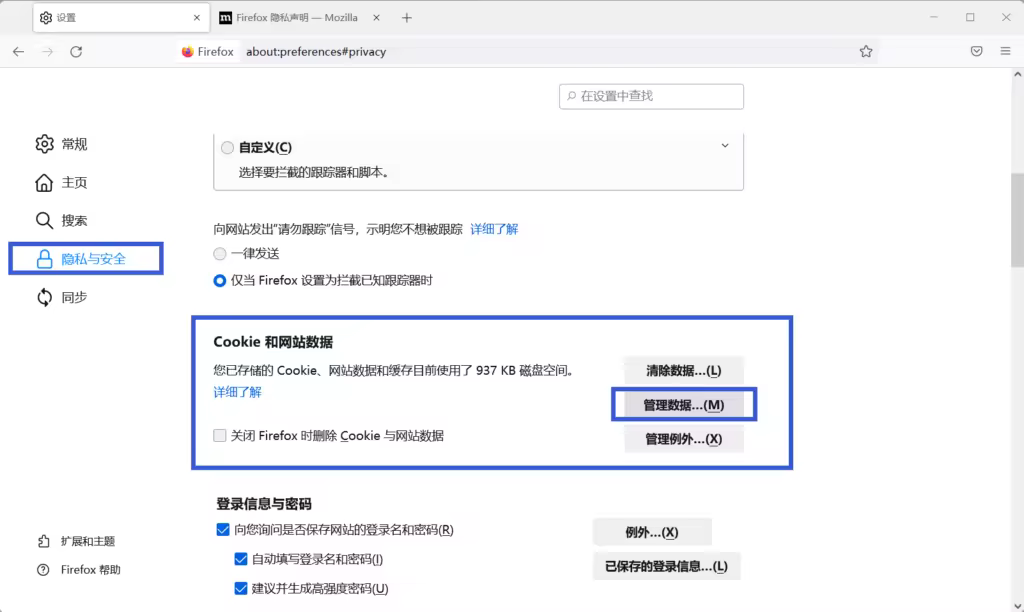This screenshot has width=1024, height=612.
Task: Click the sync arrows icon beside 同步
Action: pos(44,297)
